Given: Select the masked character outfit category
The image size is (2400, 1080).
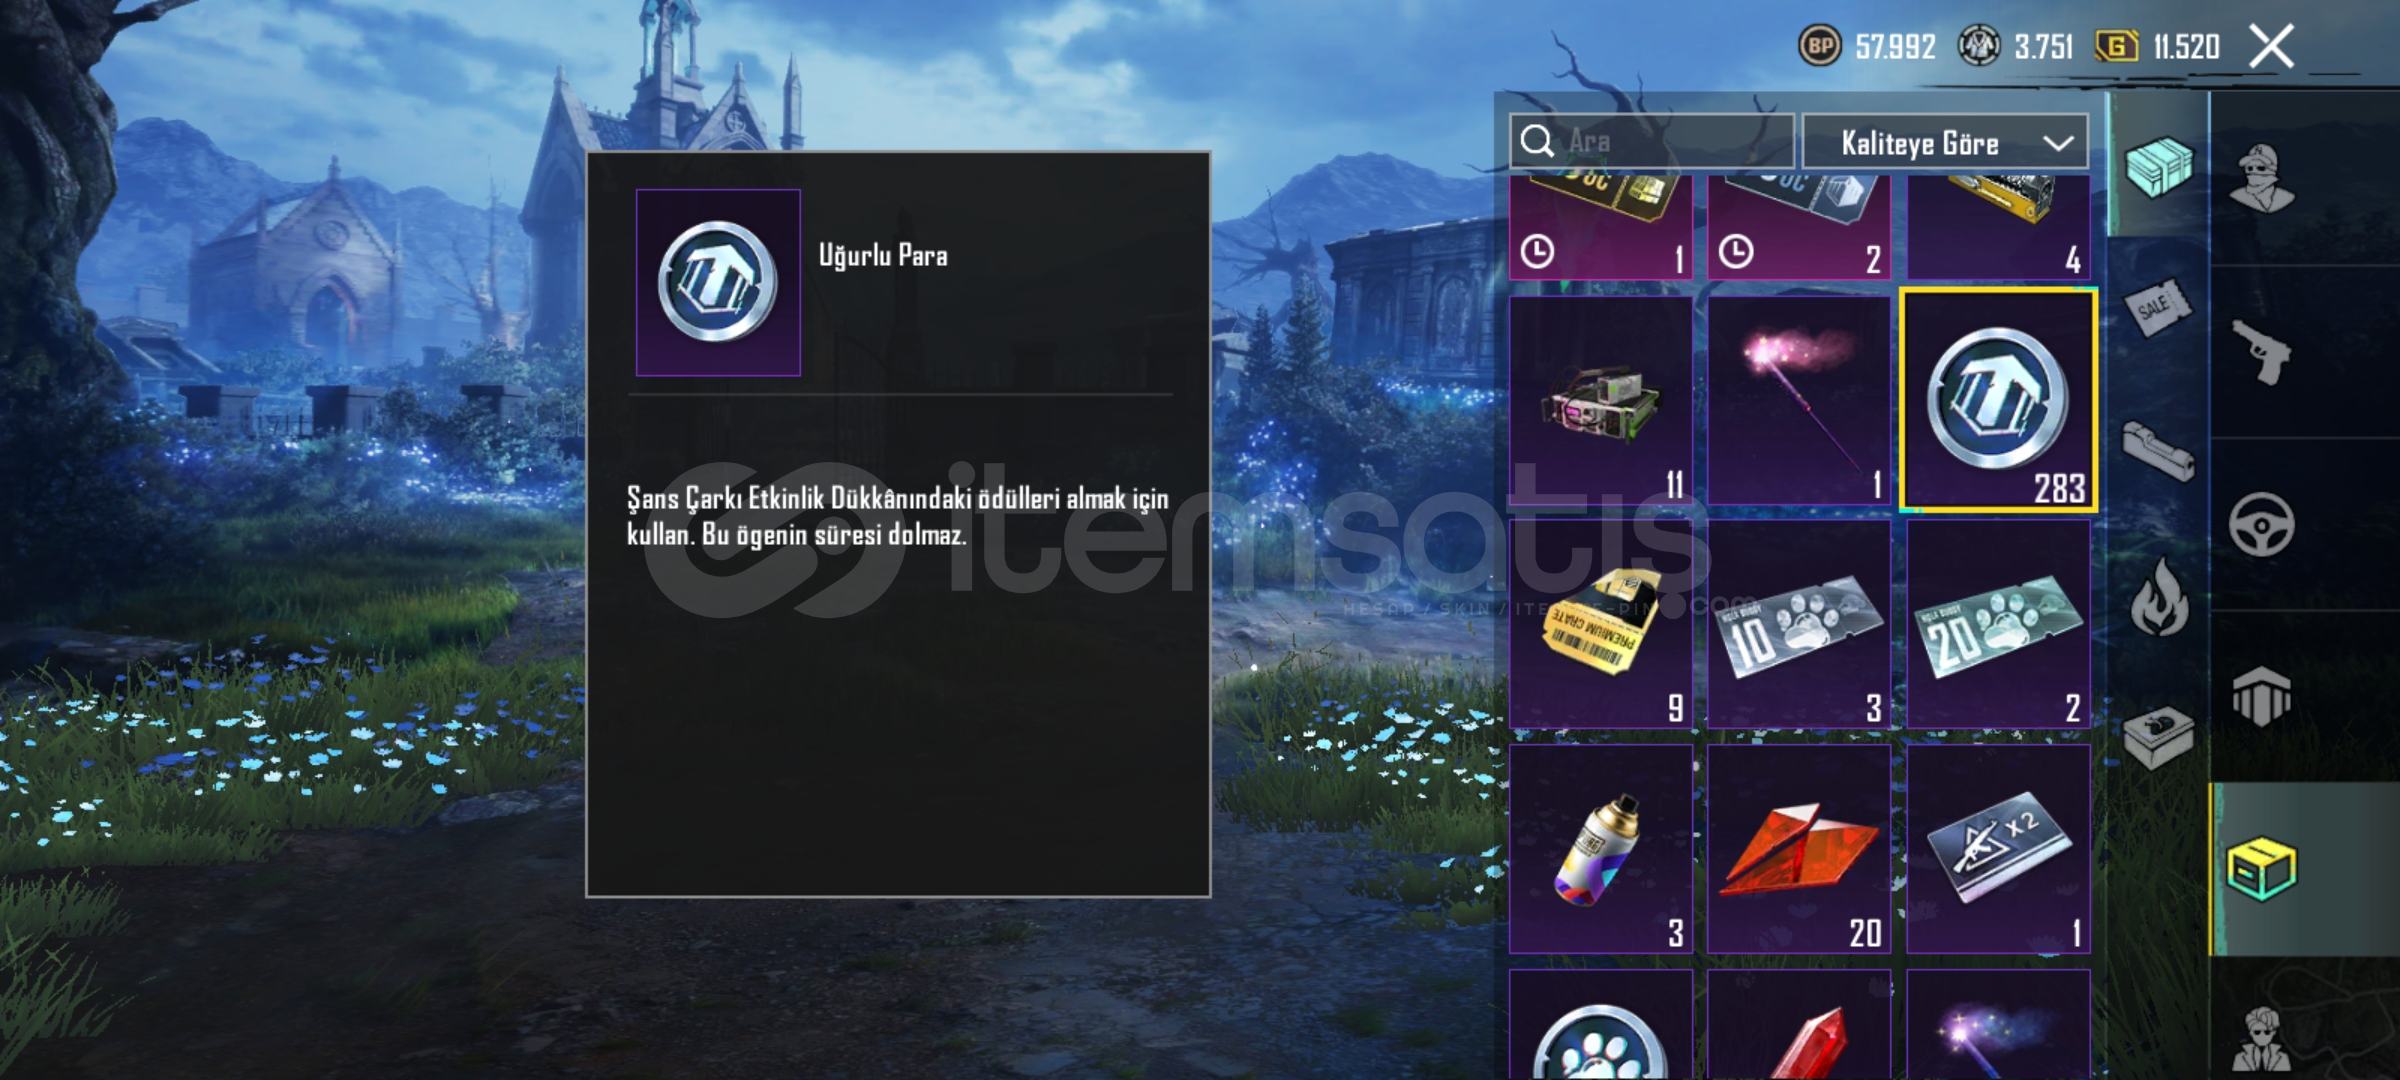Looking at the screenshot, I should click(x=2262, y=178).
